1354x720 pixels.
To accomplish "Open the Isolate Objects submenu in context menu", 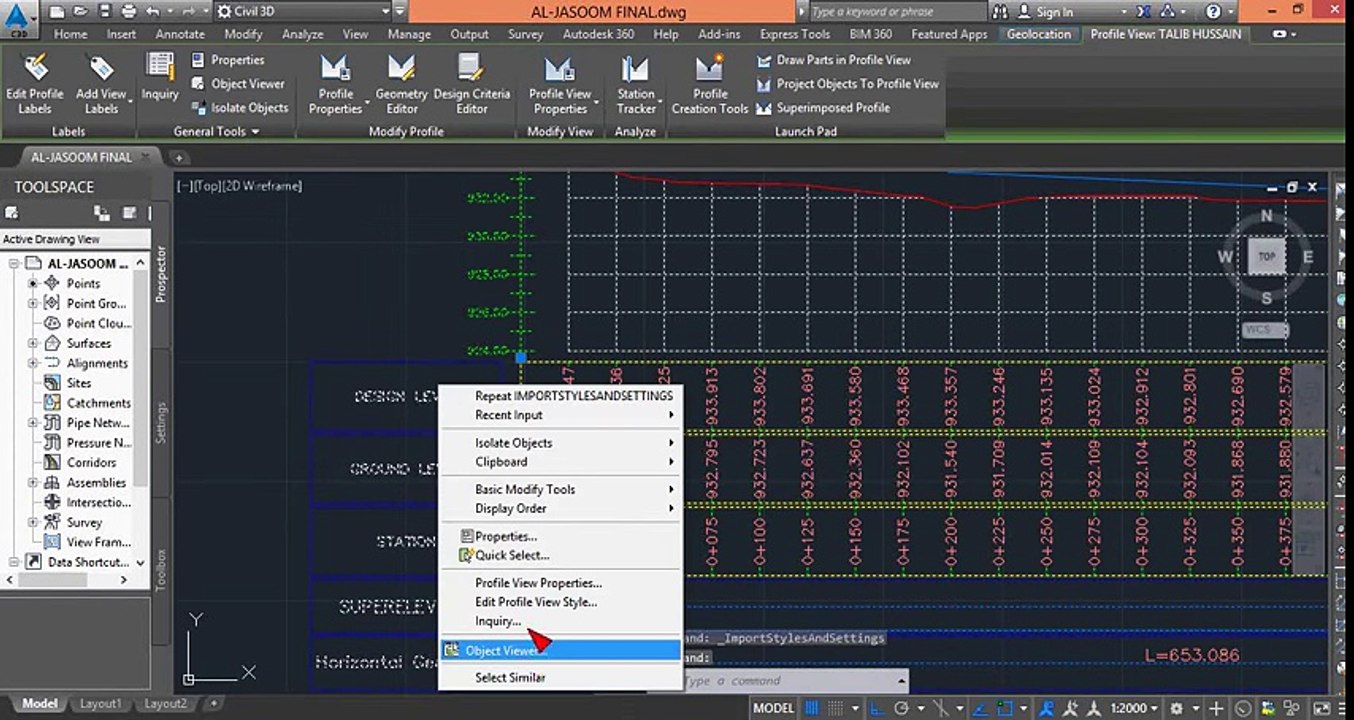I will (x=560, y=443).
